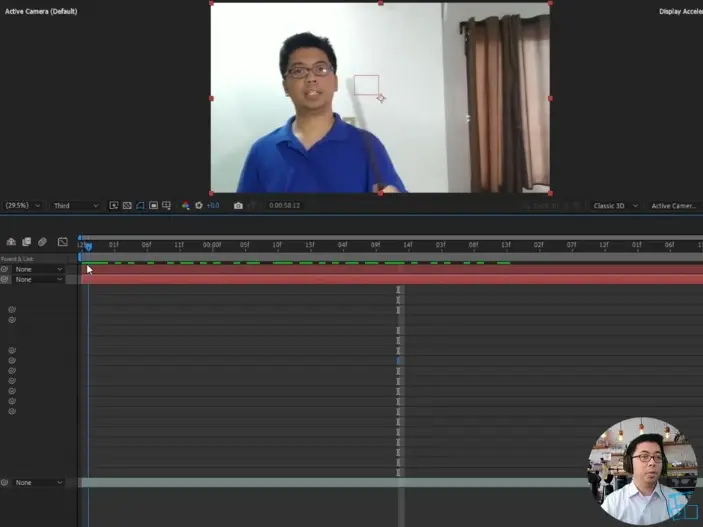Open first layer's parent None dropdown
This screenshot has width=703, height=527.
[38, 269]
